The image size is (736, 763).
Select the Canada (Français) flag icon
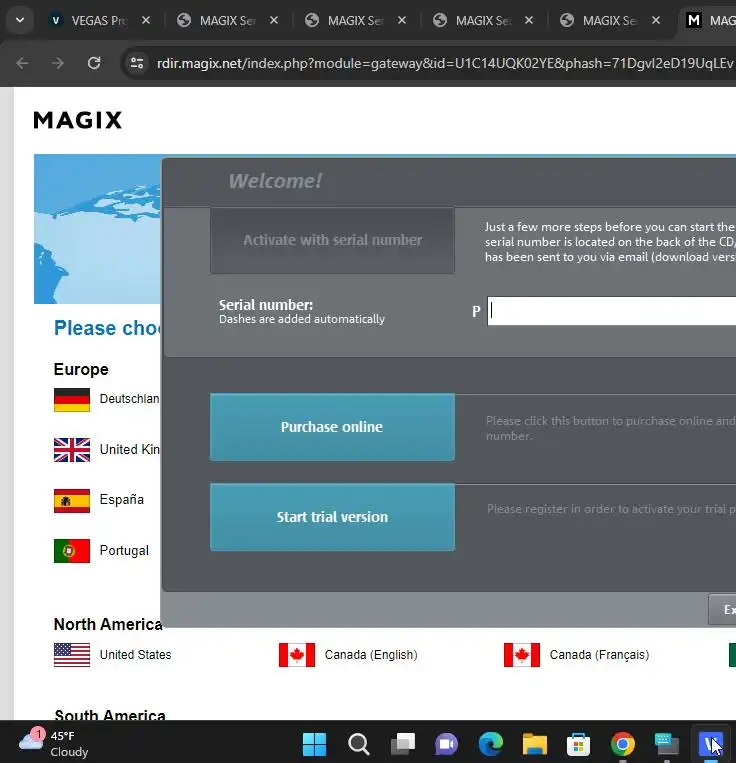click(x=522, y=655)
